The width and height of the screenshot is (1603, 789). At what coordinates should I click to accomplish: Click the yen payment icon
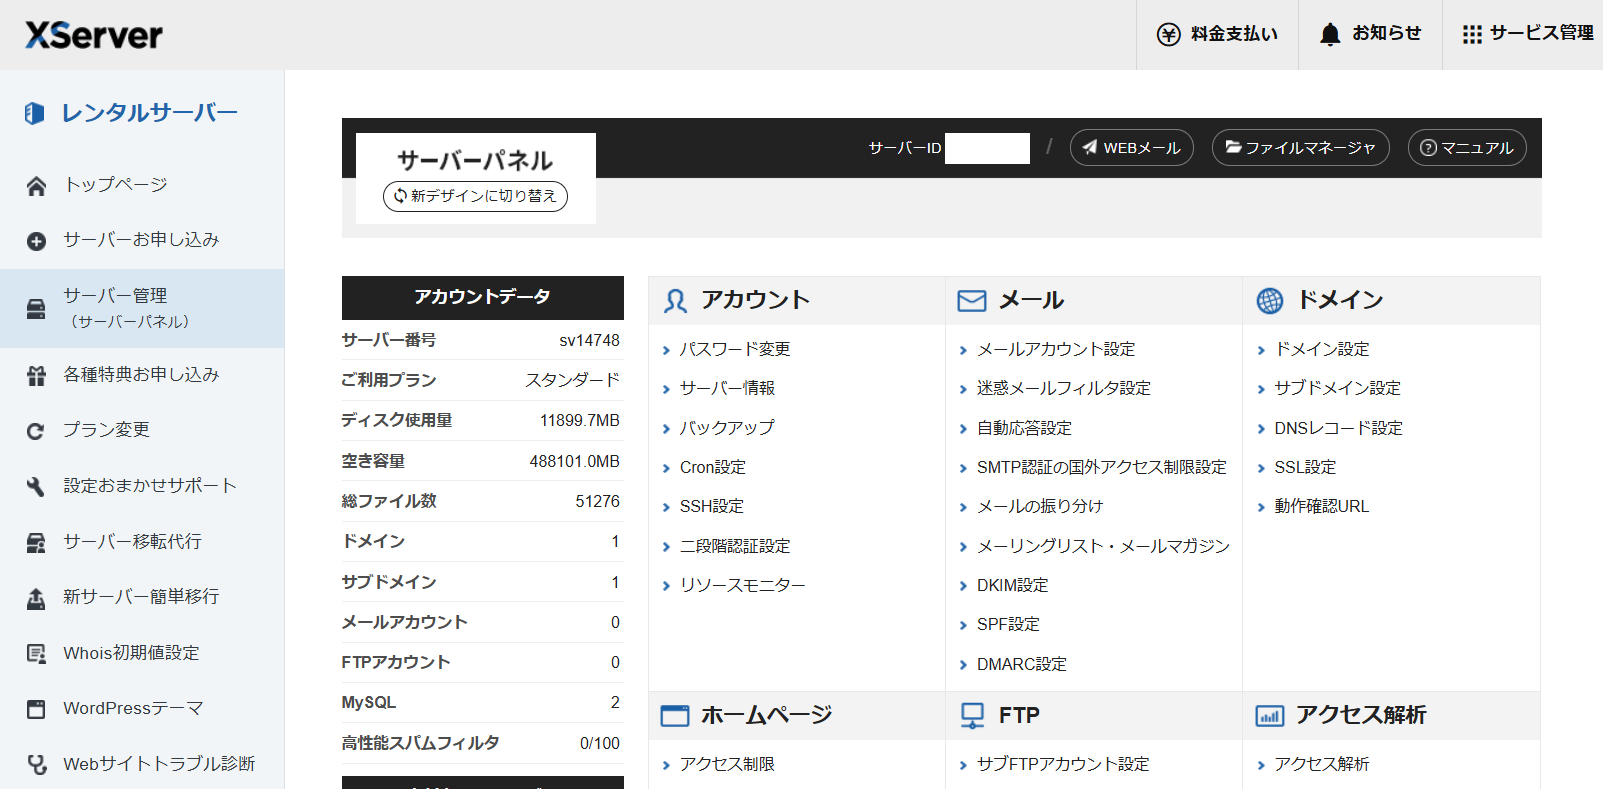coord(1168,34)
